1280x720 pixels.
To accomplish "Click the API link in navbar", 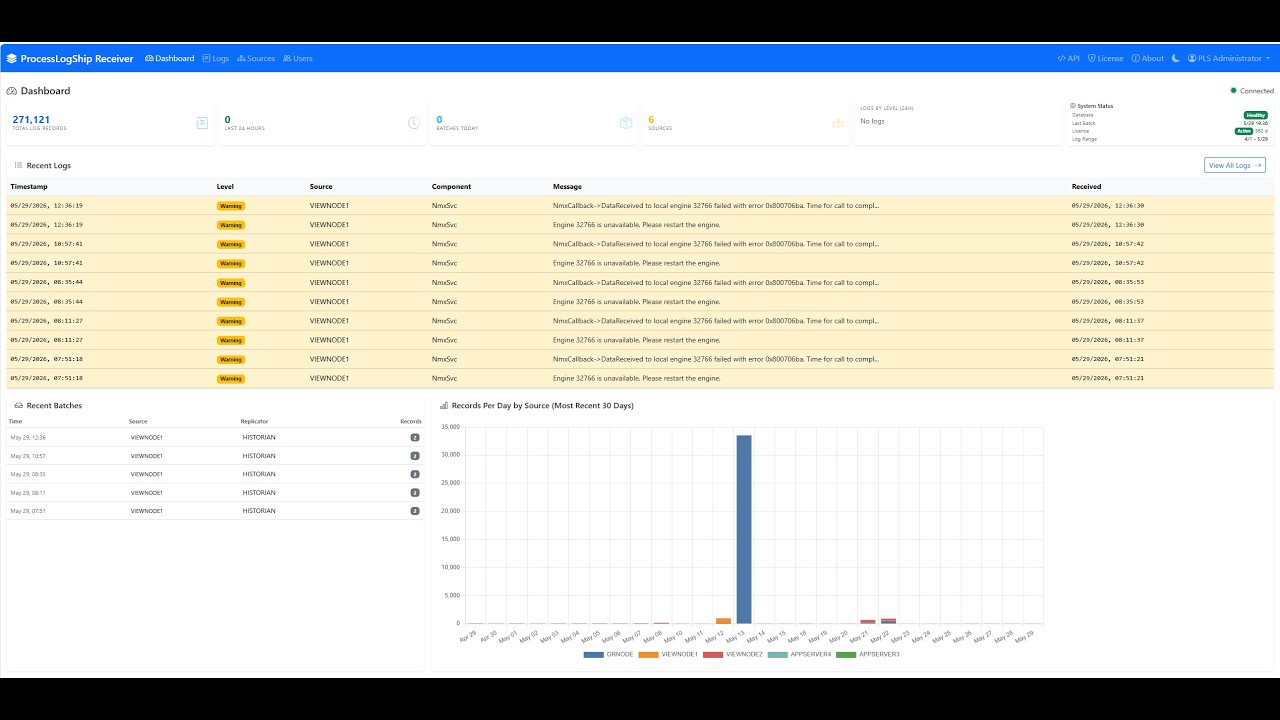I will (x=1069, y=58).
